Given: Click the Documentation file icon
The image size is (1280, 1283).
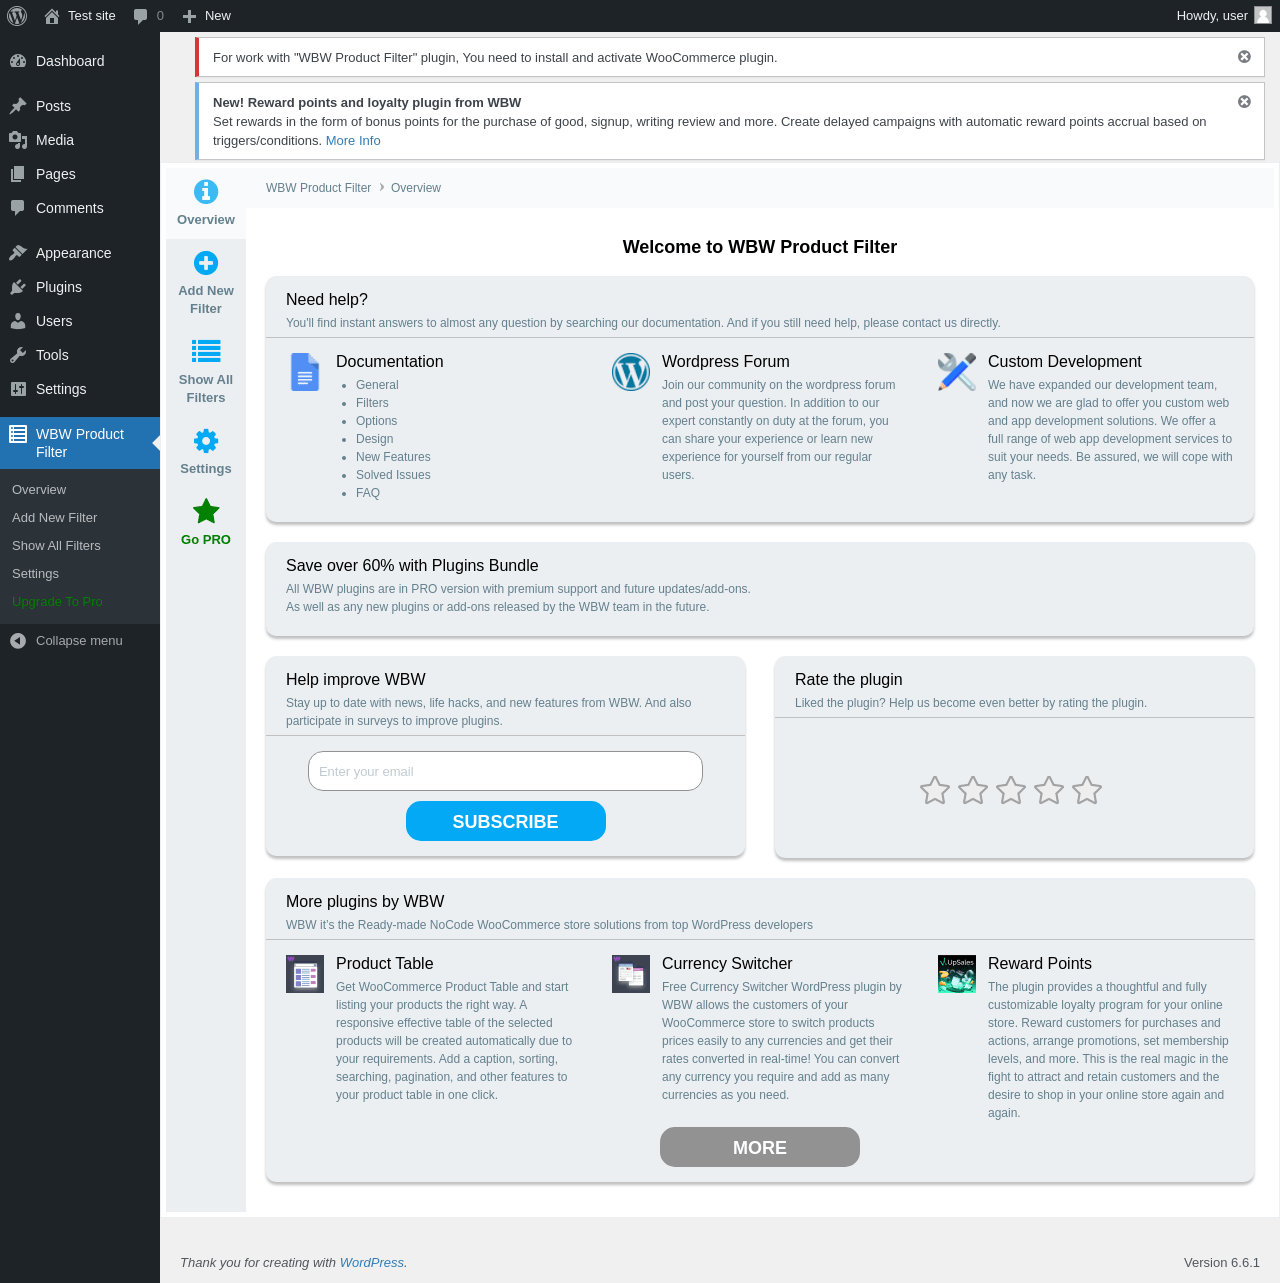Looking at the screenshot, I should [x=305, y=372].
